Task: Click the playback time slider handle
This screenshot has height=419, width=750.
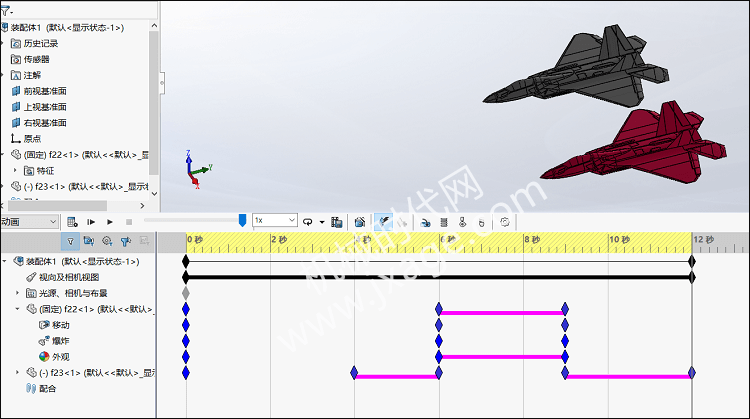Action: pyautogui.click(x=243, y=220)
